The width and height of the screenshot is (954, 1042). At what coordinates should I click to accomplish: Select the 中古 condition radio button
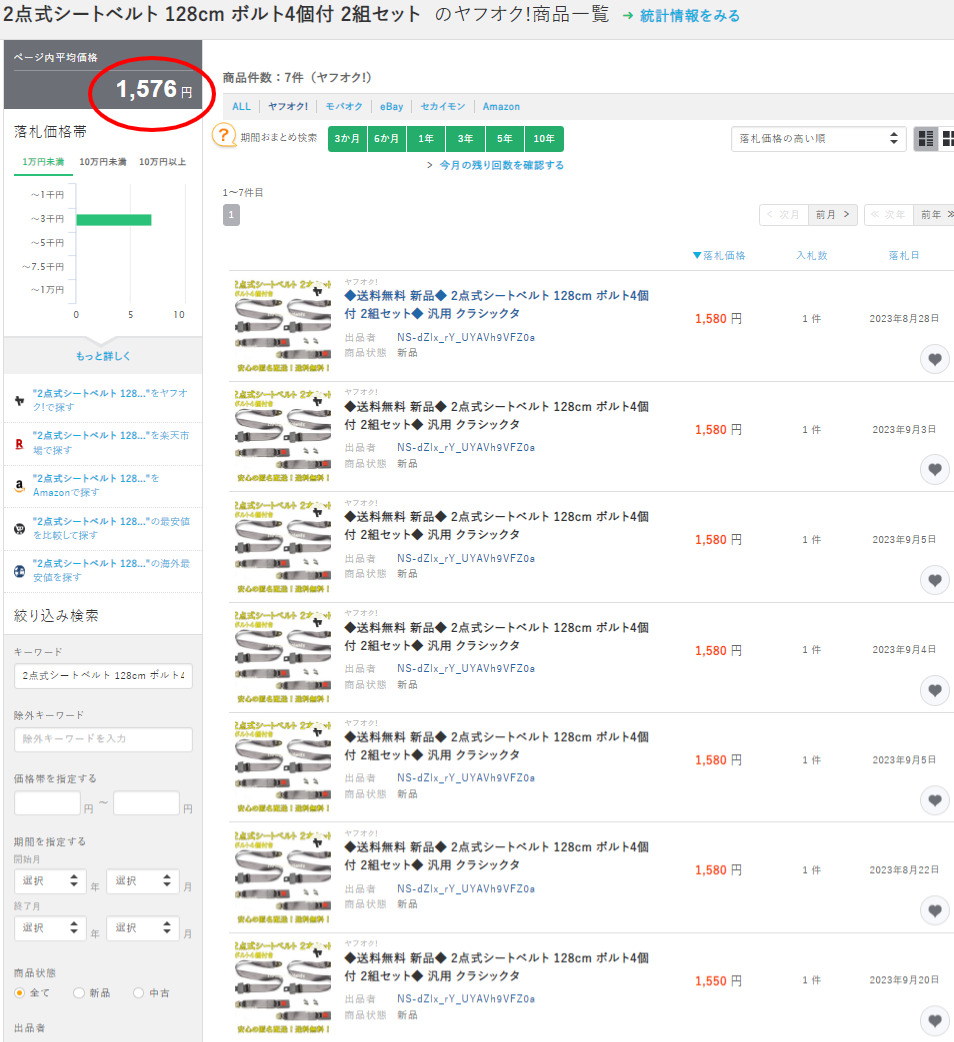click(x=138, y=993)
